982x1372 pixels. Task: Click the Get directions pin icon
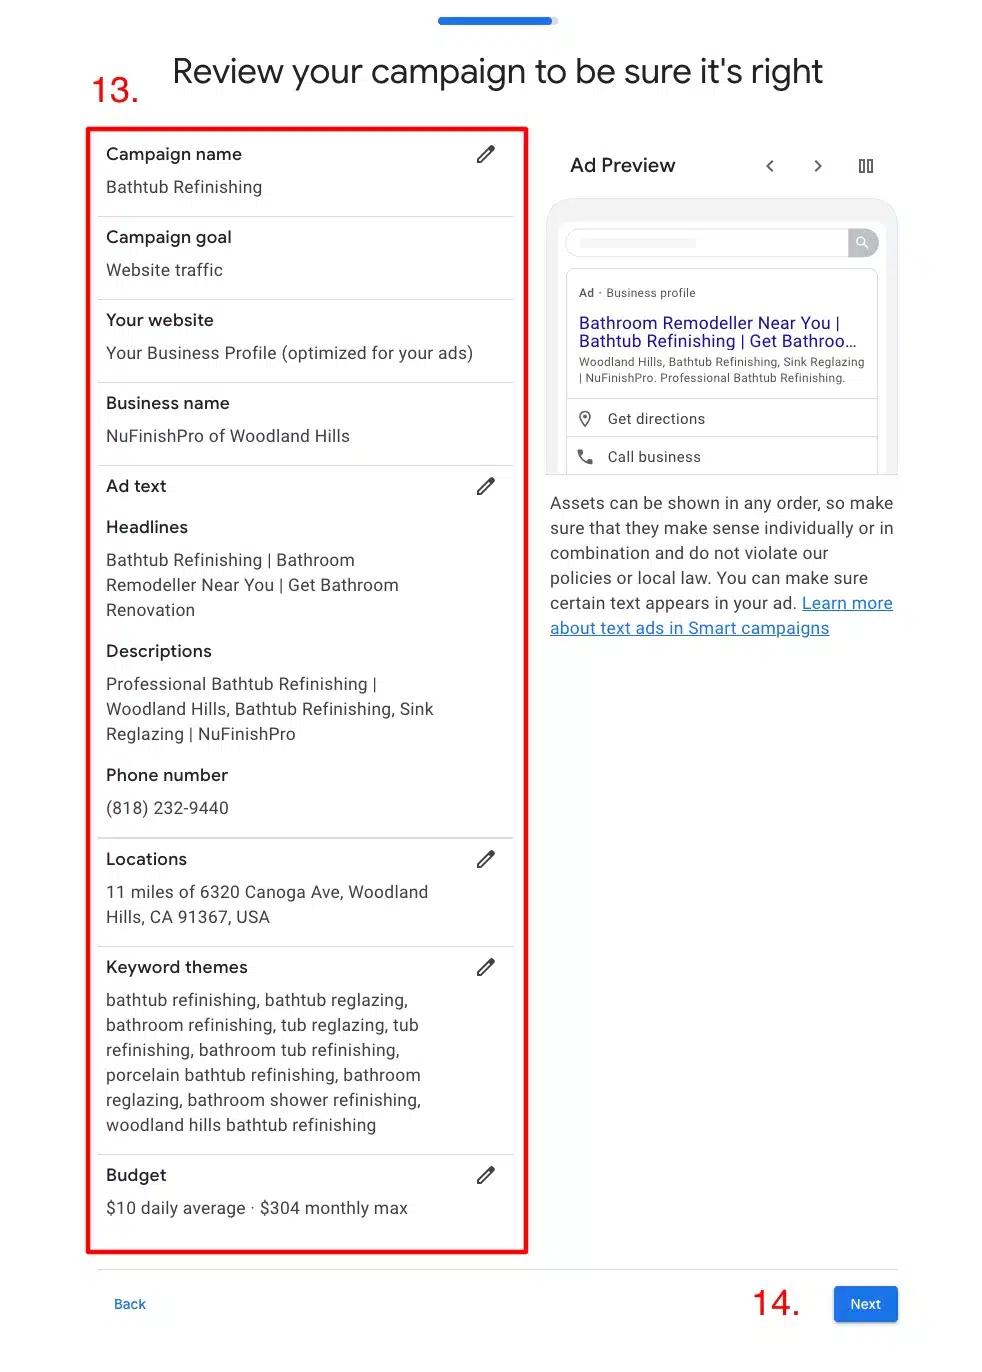tap(586, 419)
